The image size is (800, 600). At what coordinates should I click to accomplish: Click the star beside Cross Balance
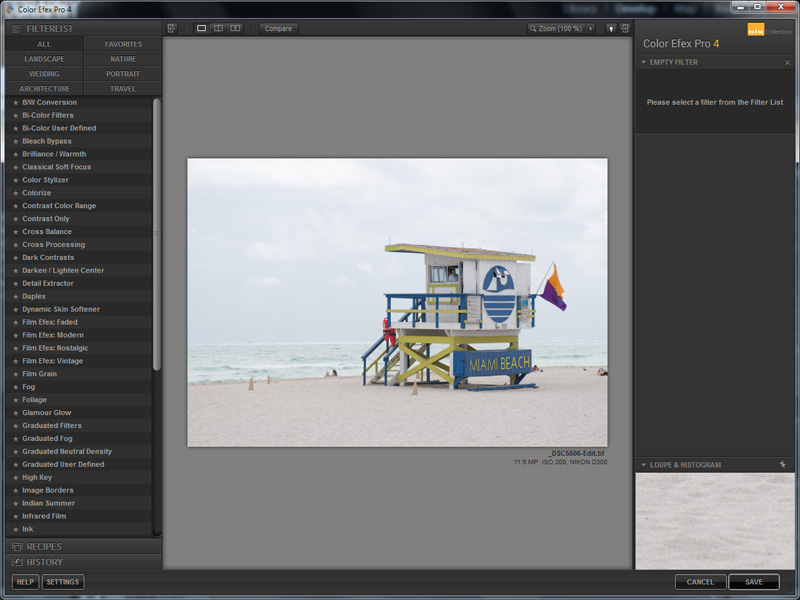pos(16,232)
